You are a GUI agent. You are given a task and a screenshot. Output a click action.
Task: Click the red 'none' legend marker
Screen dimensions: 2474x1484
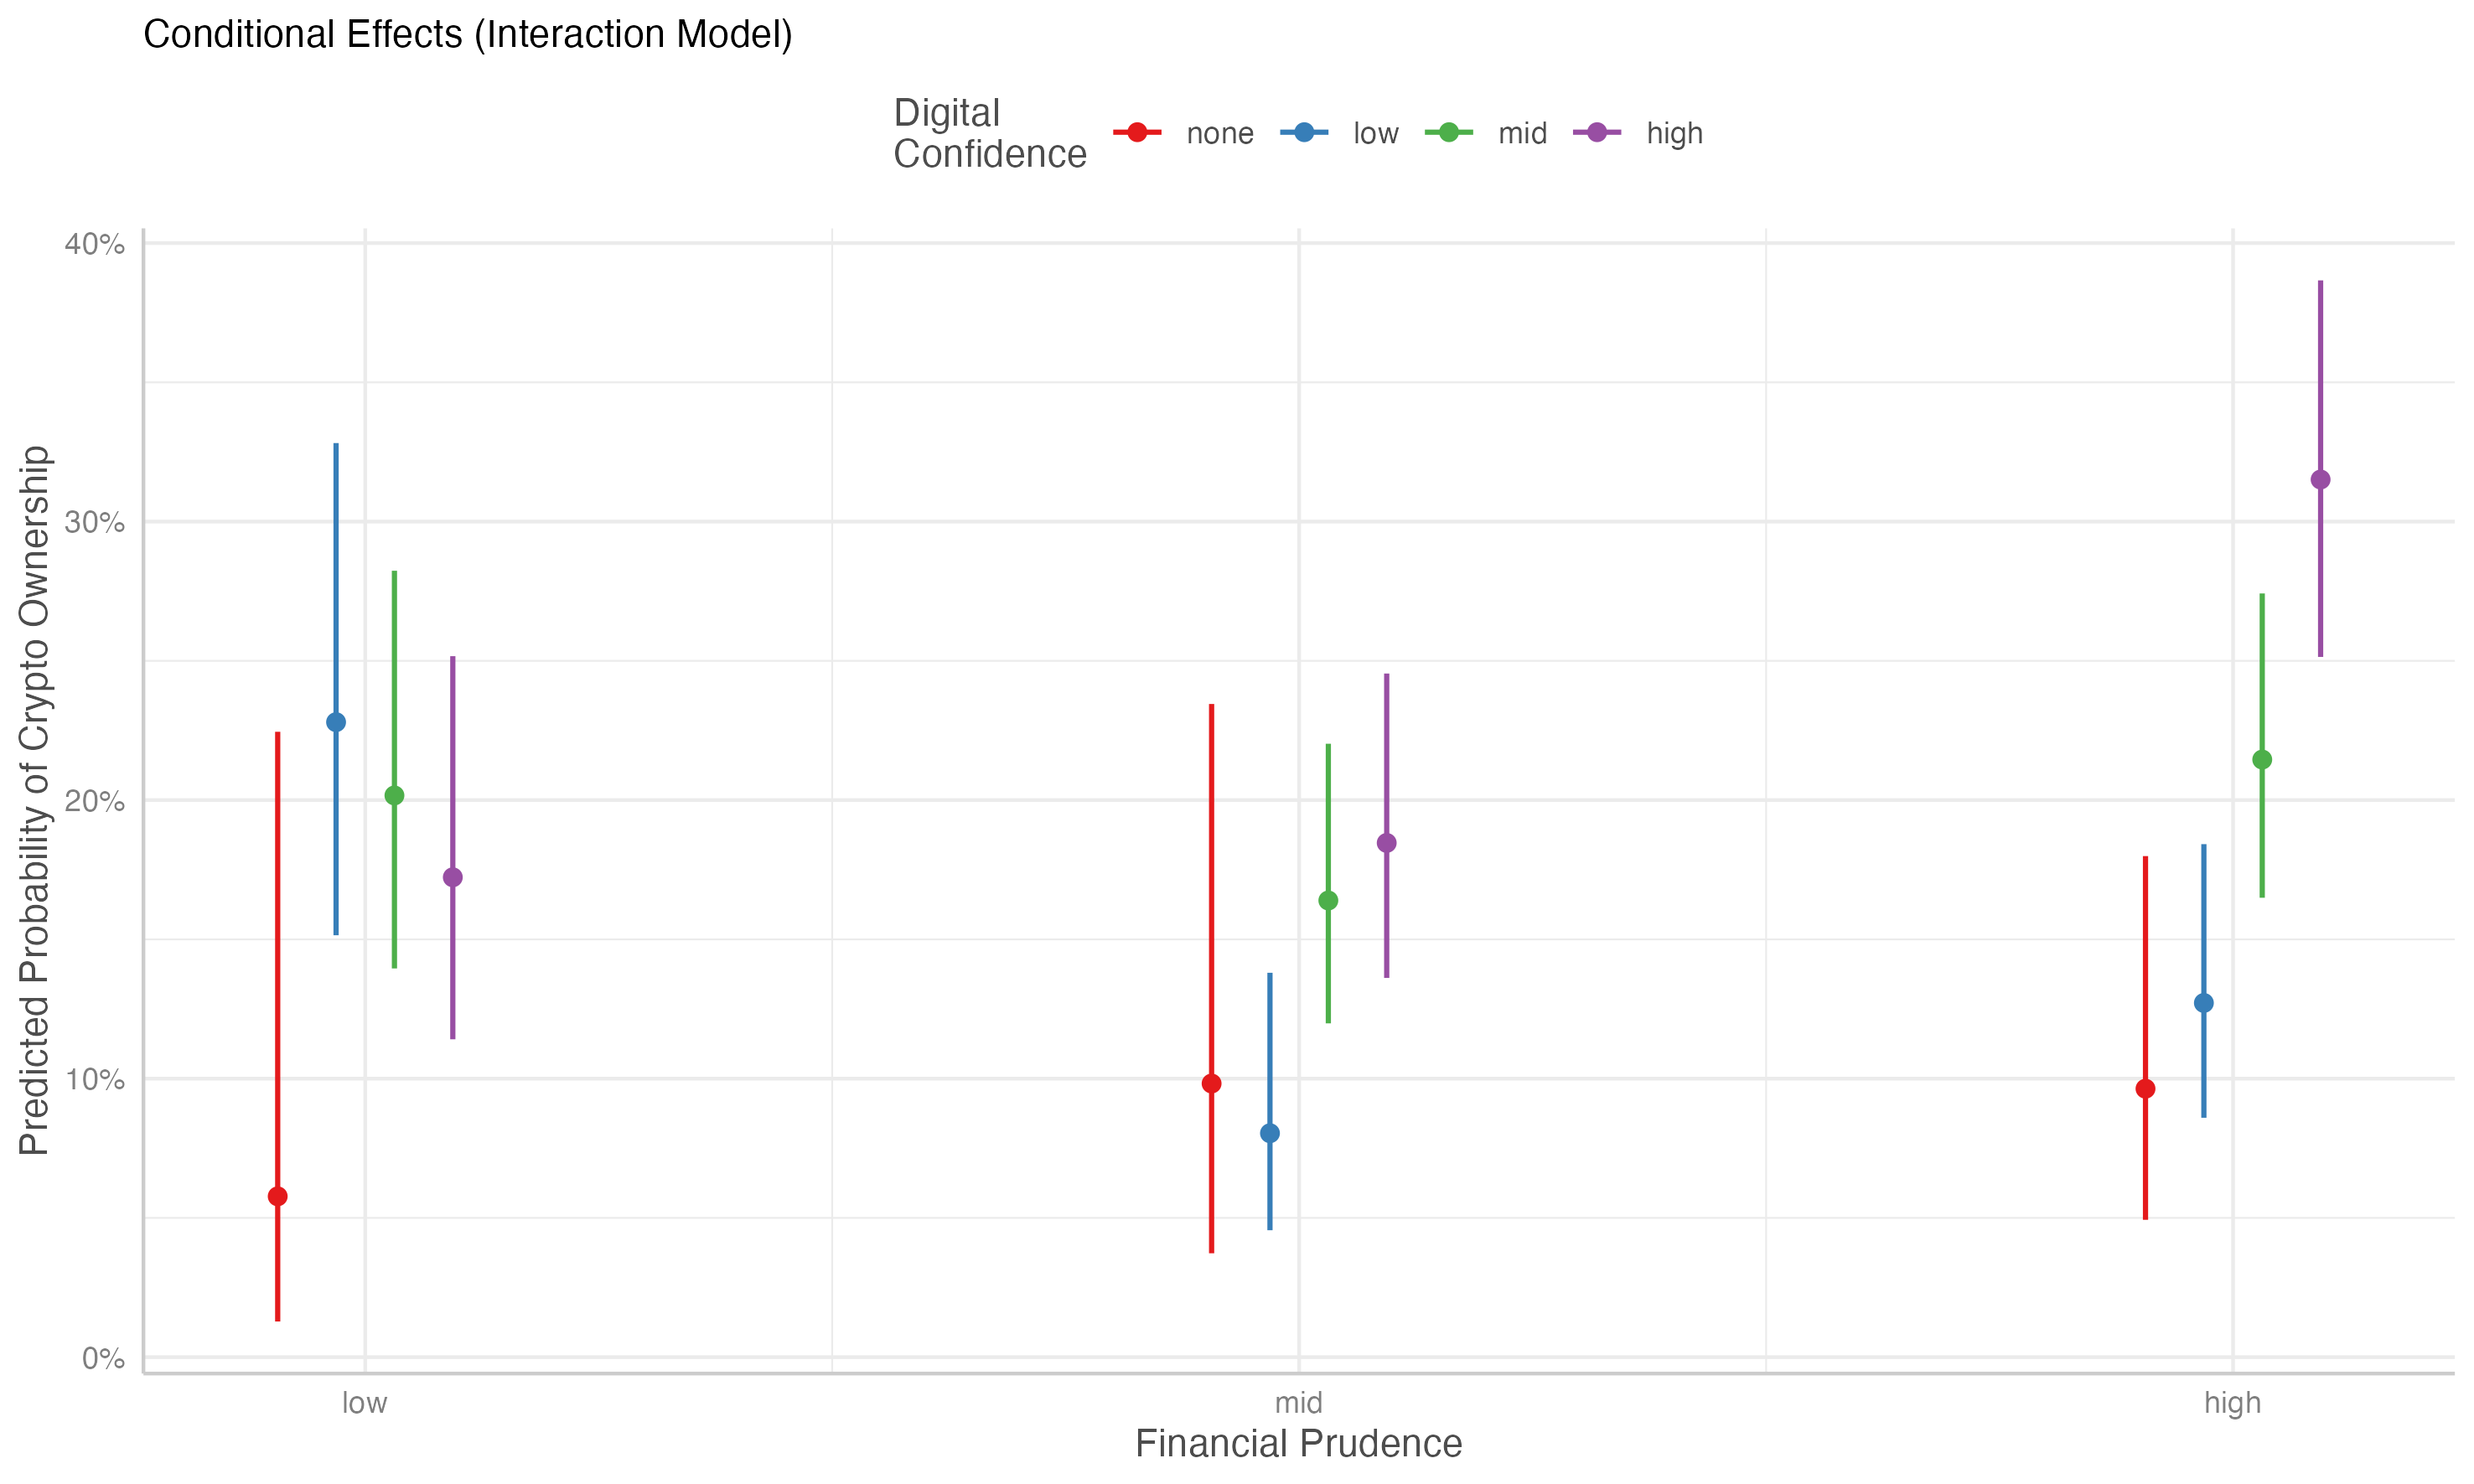[1137, 133]
